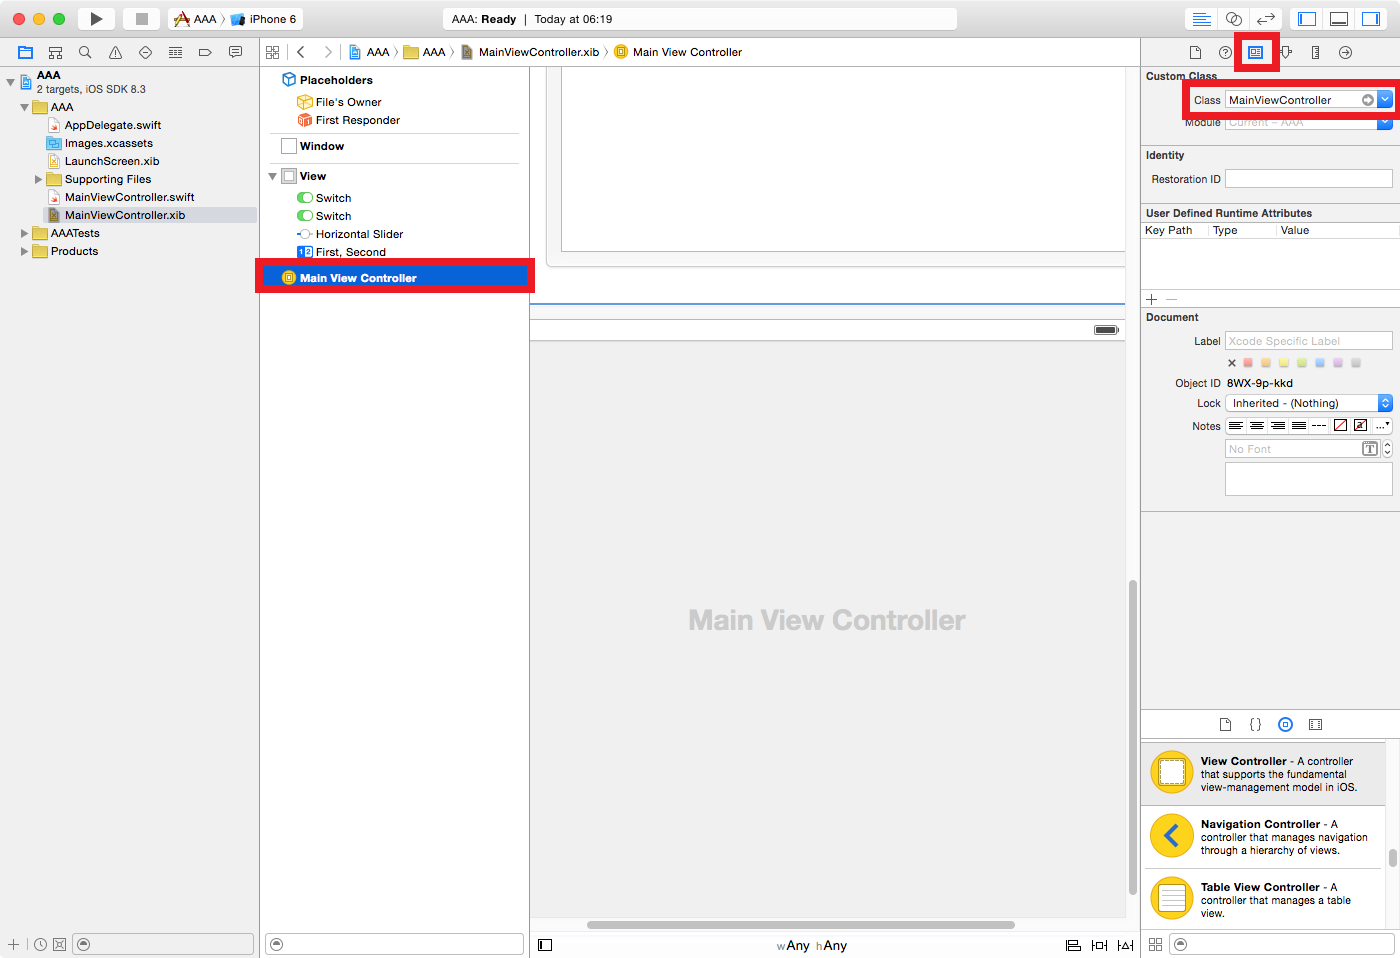Viewport: 1400px width, 958px height.
Task: Select Horizontal Slider in document outline
Action: [351, 234]
